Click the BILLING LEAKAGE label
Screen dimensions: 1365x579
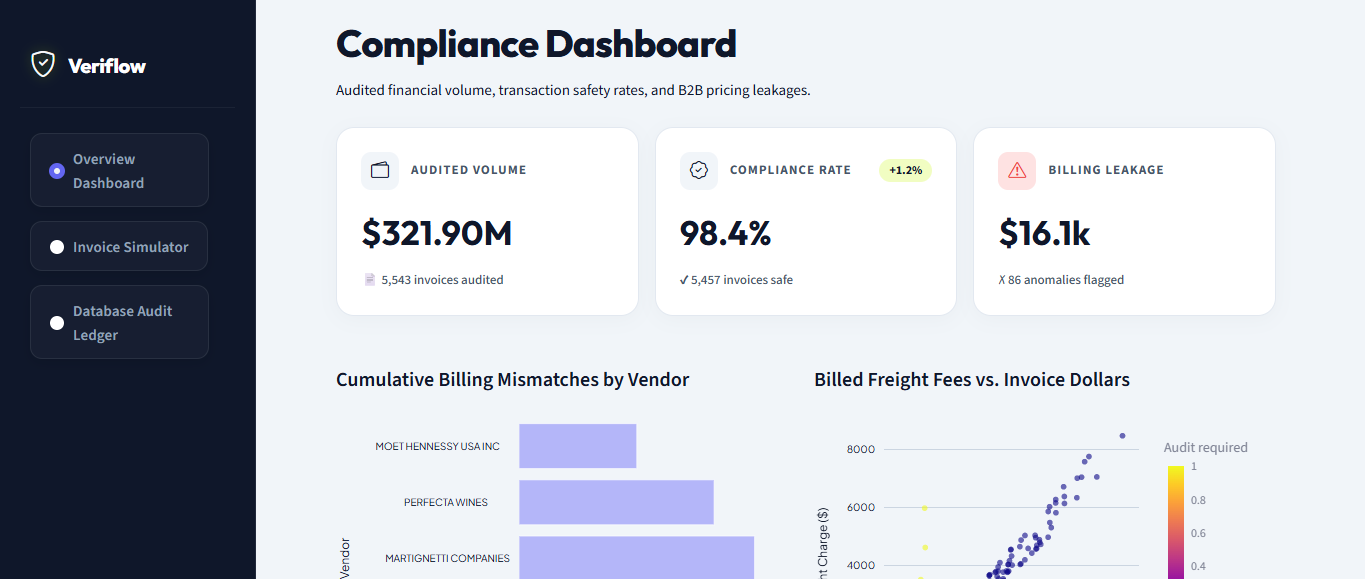[1106, 170]
